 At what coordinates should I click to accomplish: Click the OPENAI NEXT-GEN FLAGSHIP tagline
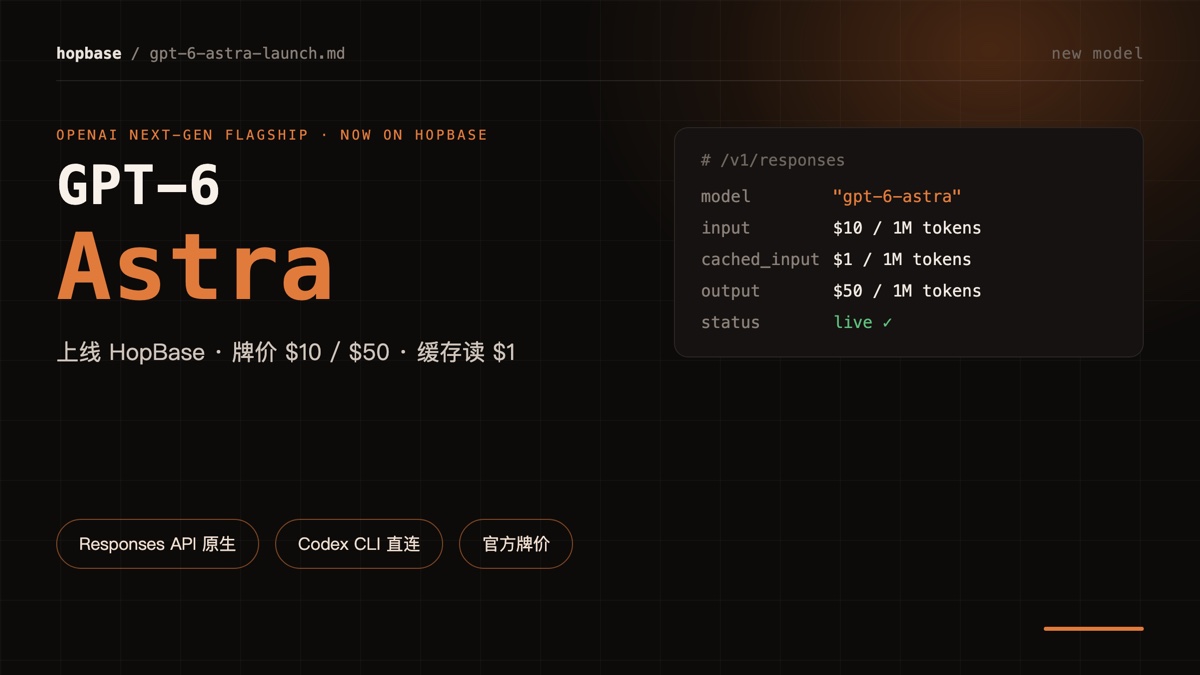[272, 135]
